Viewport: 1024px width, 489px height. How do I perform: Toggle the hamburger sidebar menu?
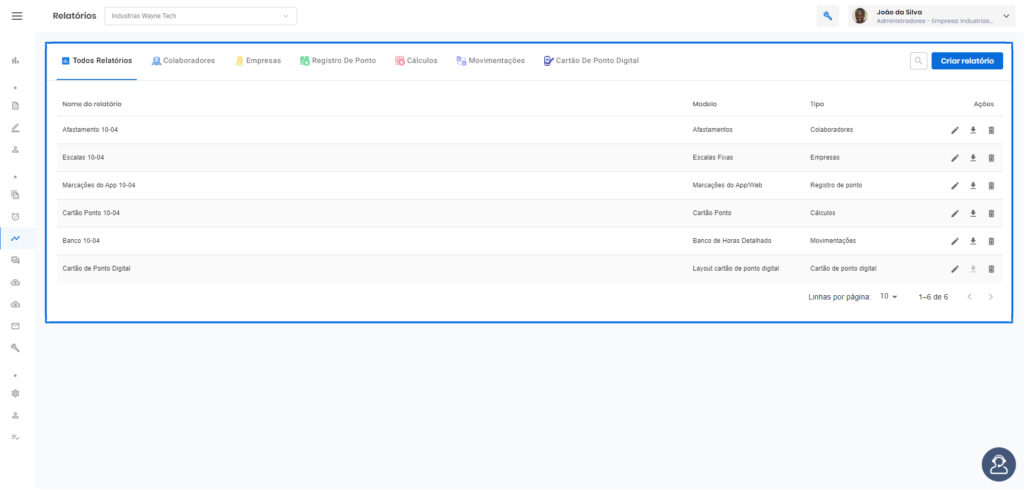point(17,16)
